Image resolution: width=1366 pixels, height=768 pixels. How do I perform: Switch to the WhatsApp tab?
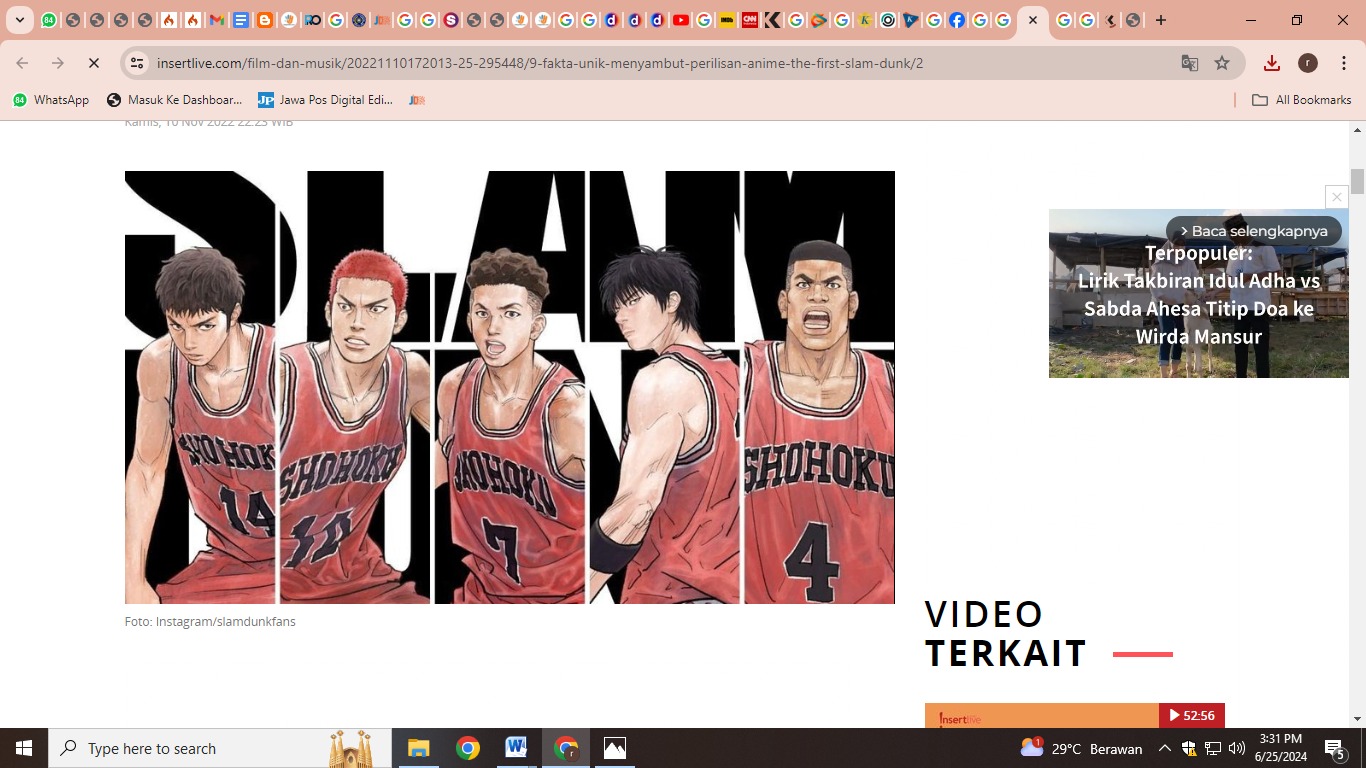click(x=48, y=20)
